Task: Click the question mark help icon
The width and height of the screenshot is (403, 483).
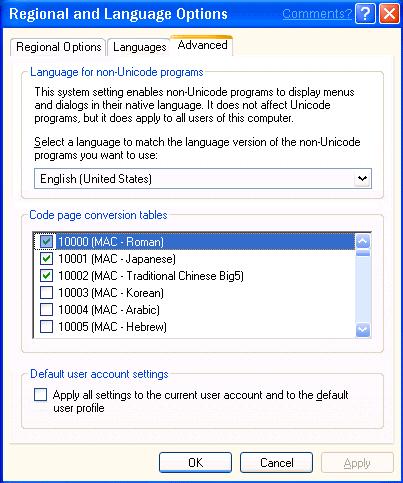Action: pos(365,14)
